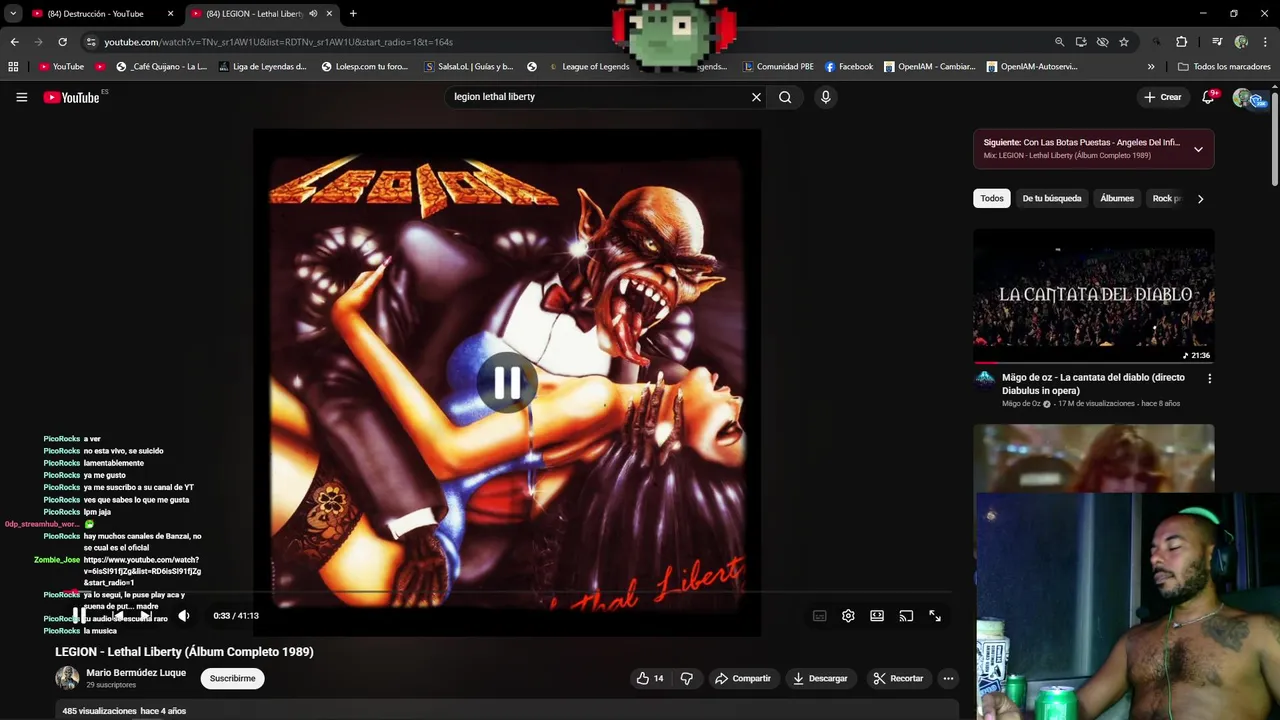
Task: Show hidden bookmarks chevron
Action: click(1151, 67)
